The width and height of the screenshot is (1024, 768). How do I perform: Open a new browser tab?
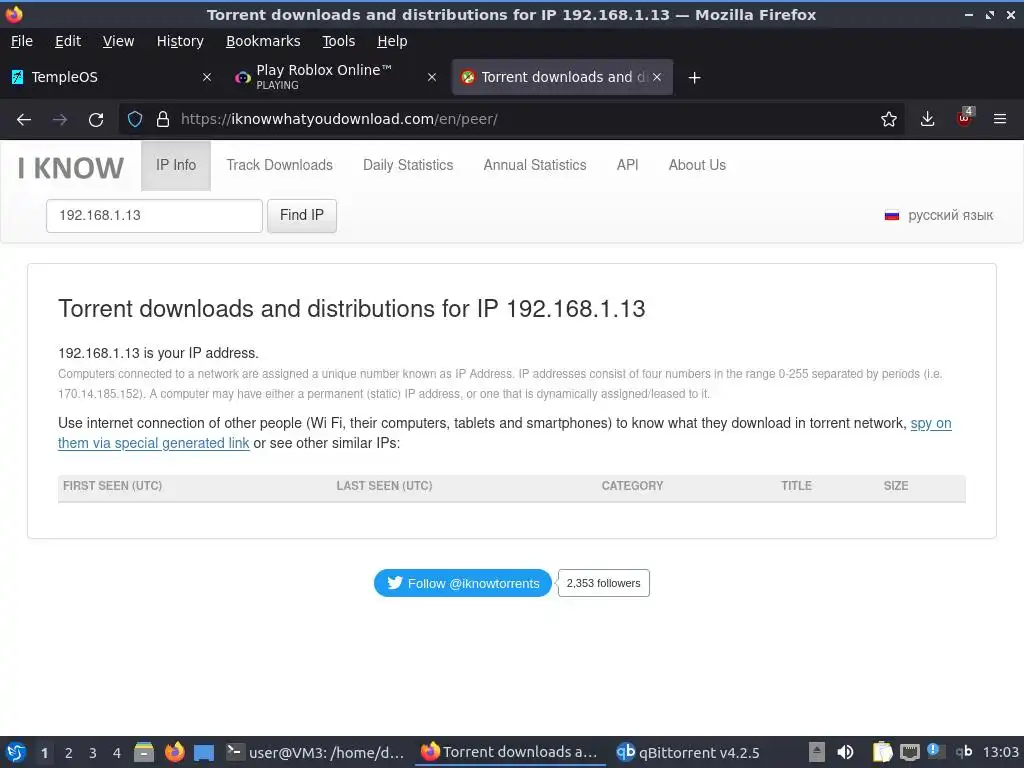click(695, 78)
